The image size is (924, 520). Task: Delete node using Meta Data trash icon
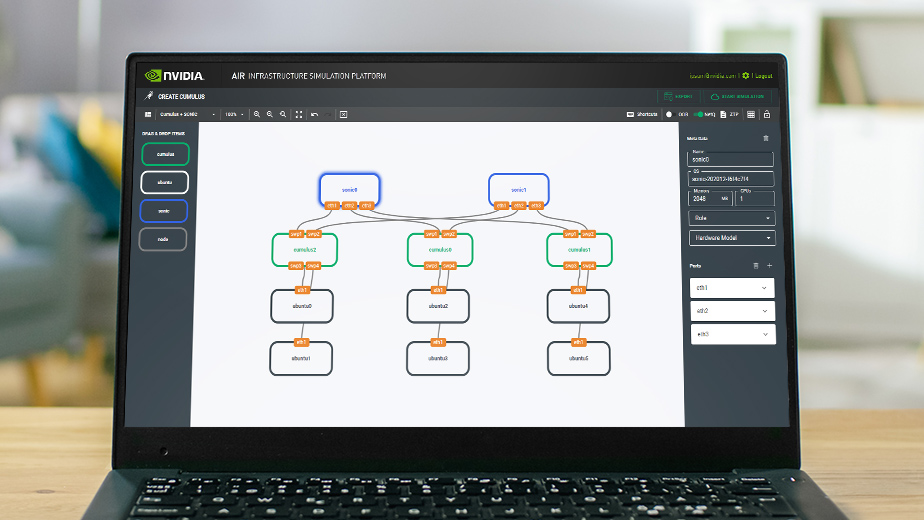766,138
